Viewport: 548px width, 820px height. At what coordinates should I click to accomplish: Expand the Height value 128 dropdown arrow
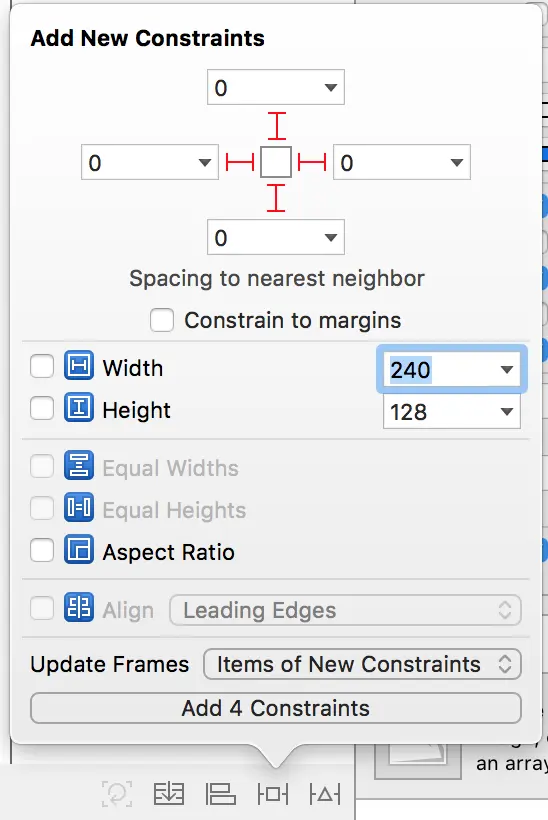506,412
